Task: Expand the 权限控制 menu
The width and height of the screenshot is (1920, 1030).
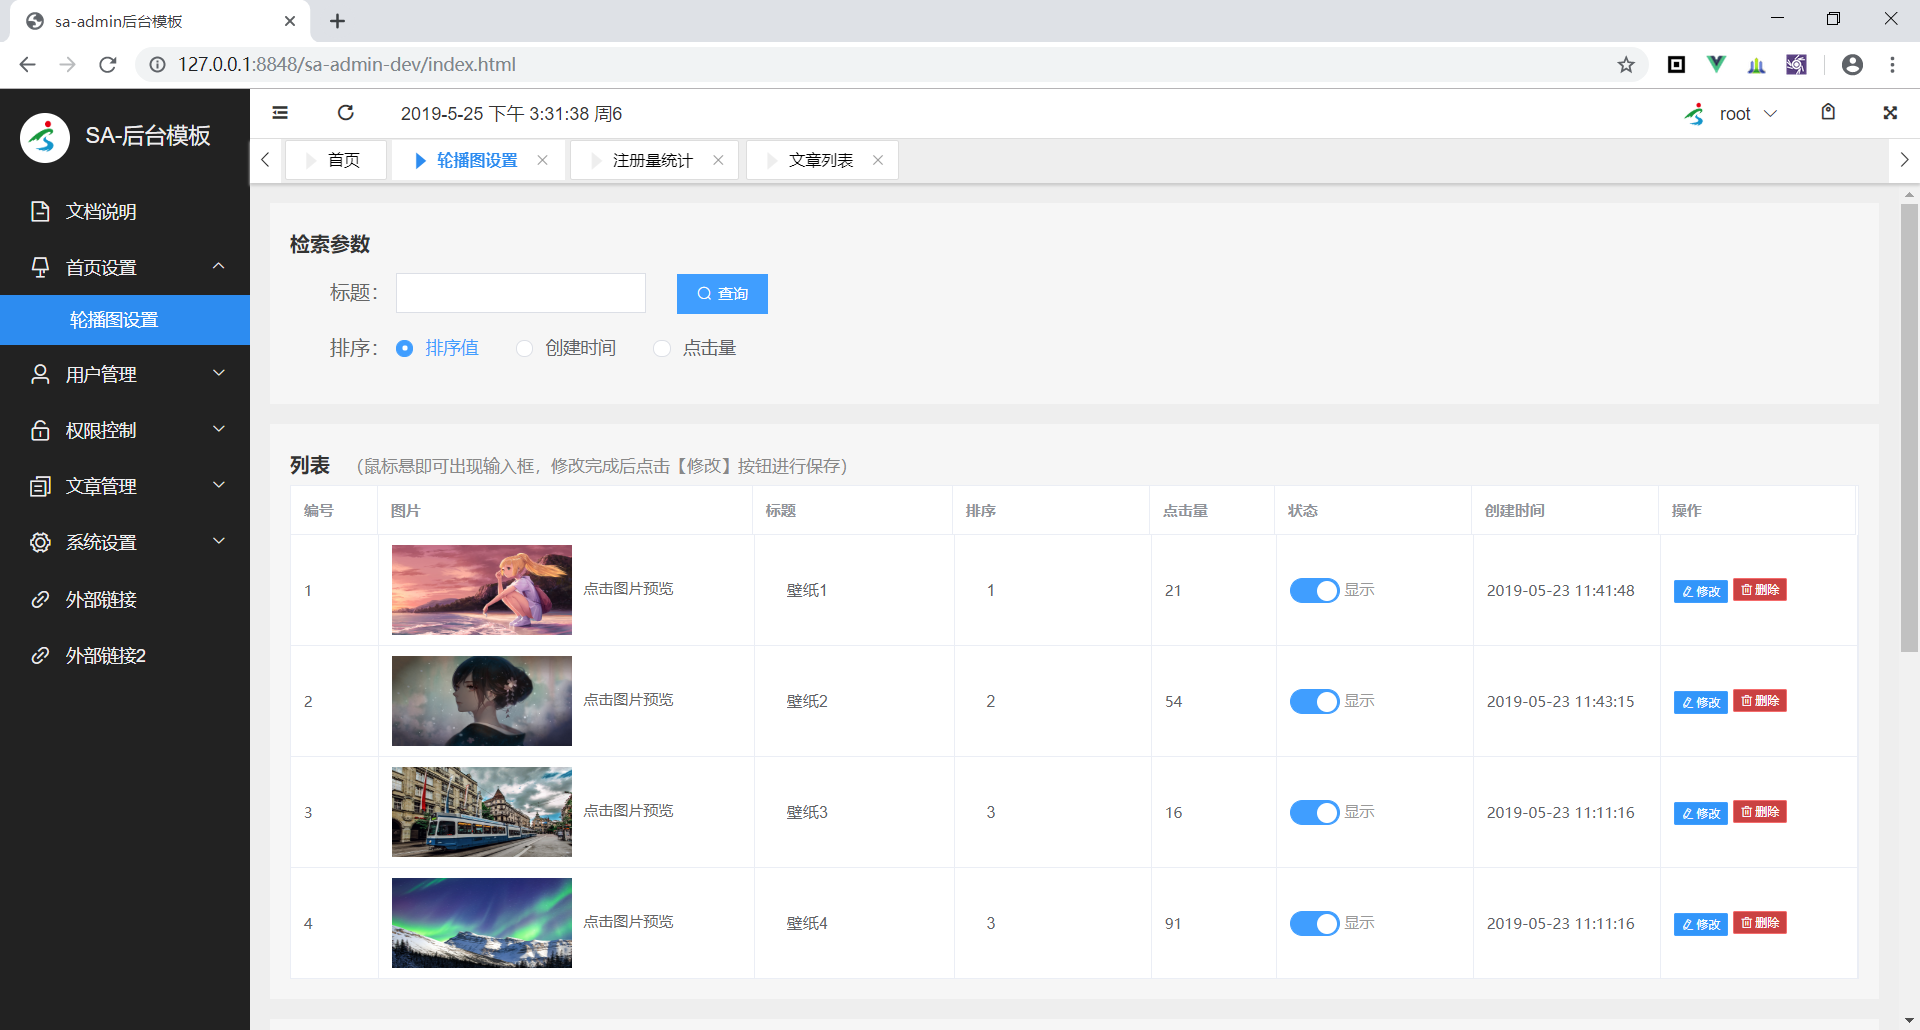Action: point(125,430)
